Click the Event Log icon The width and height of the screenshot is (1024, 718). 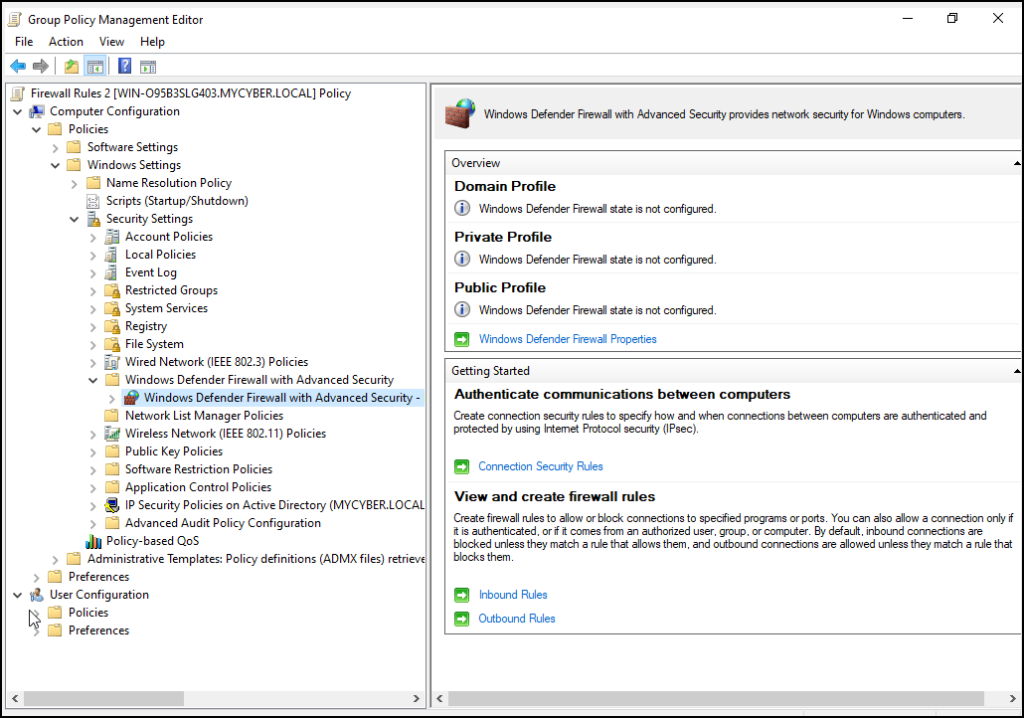(x=112, y=272)
